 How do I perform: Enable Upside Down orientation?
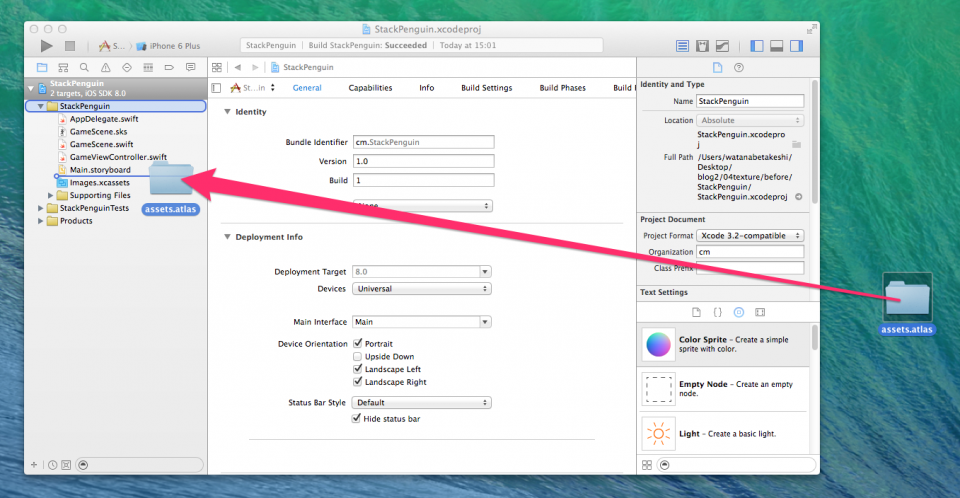[358, 356]
